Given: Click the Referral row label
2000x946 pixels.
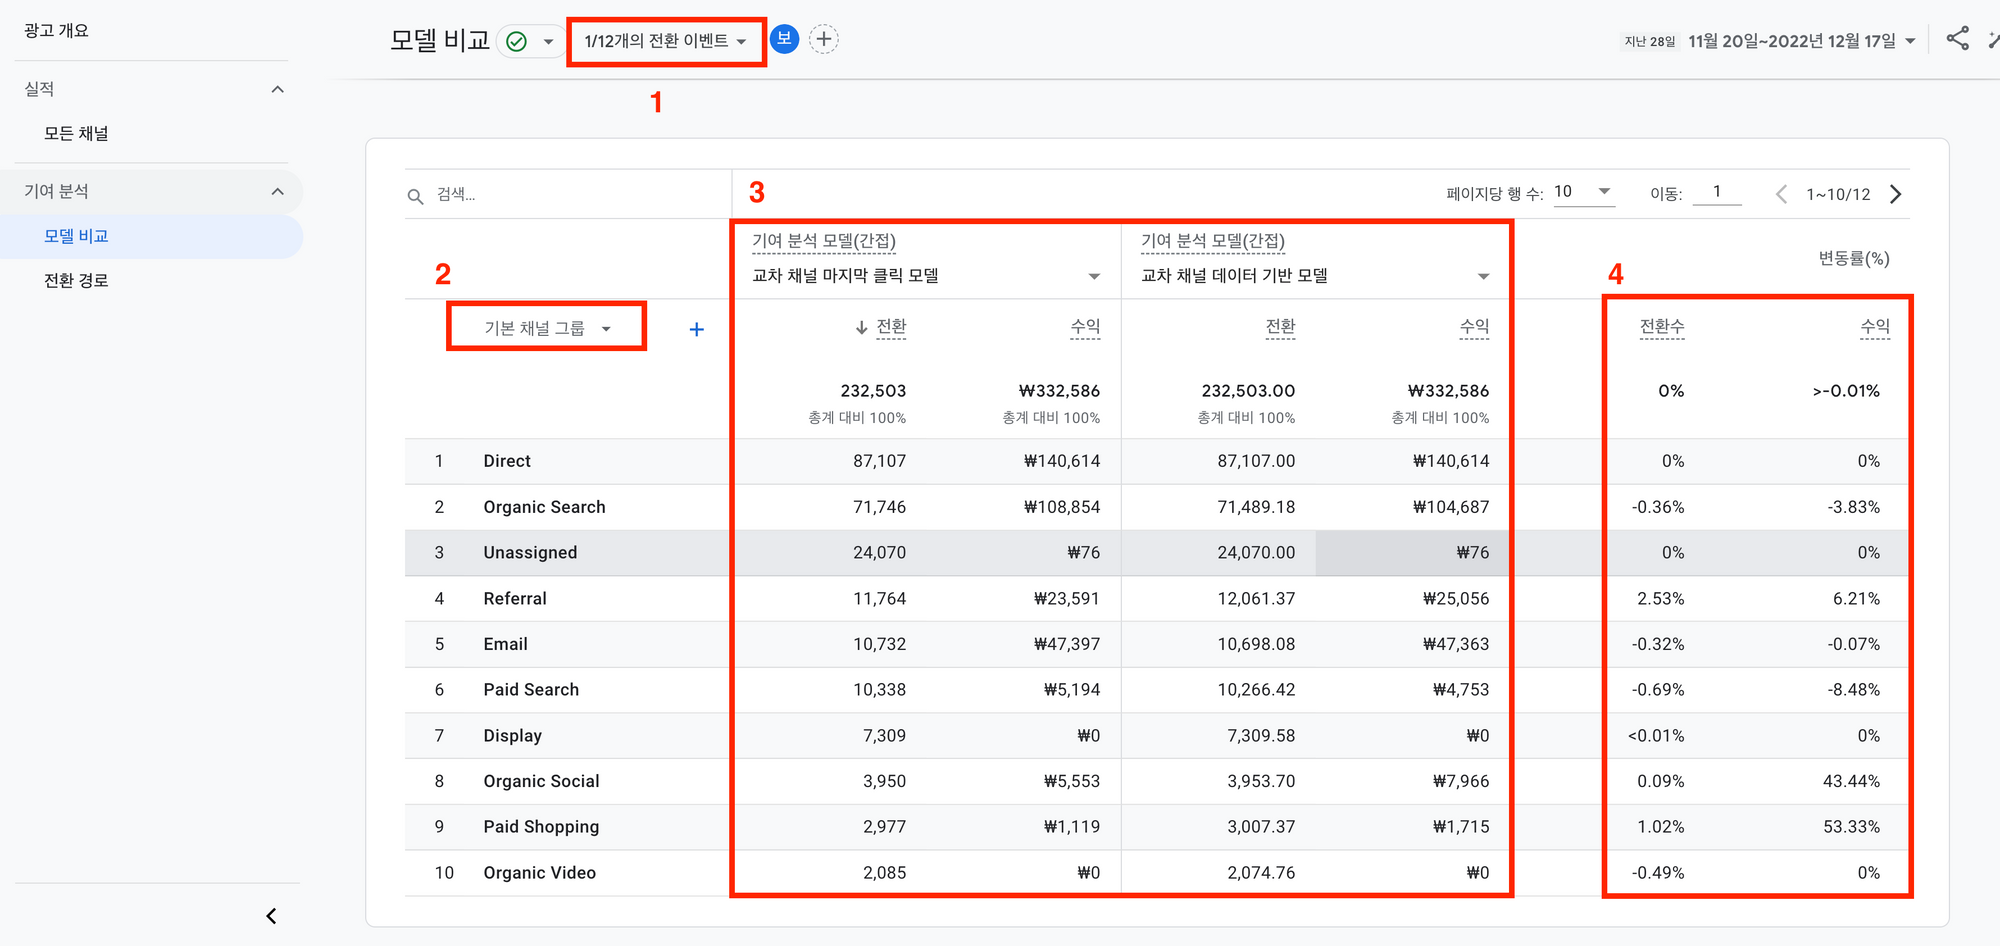Looking at the screenshot, I should (515, 598).
